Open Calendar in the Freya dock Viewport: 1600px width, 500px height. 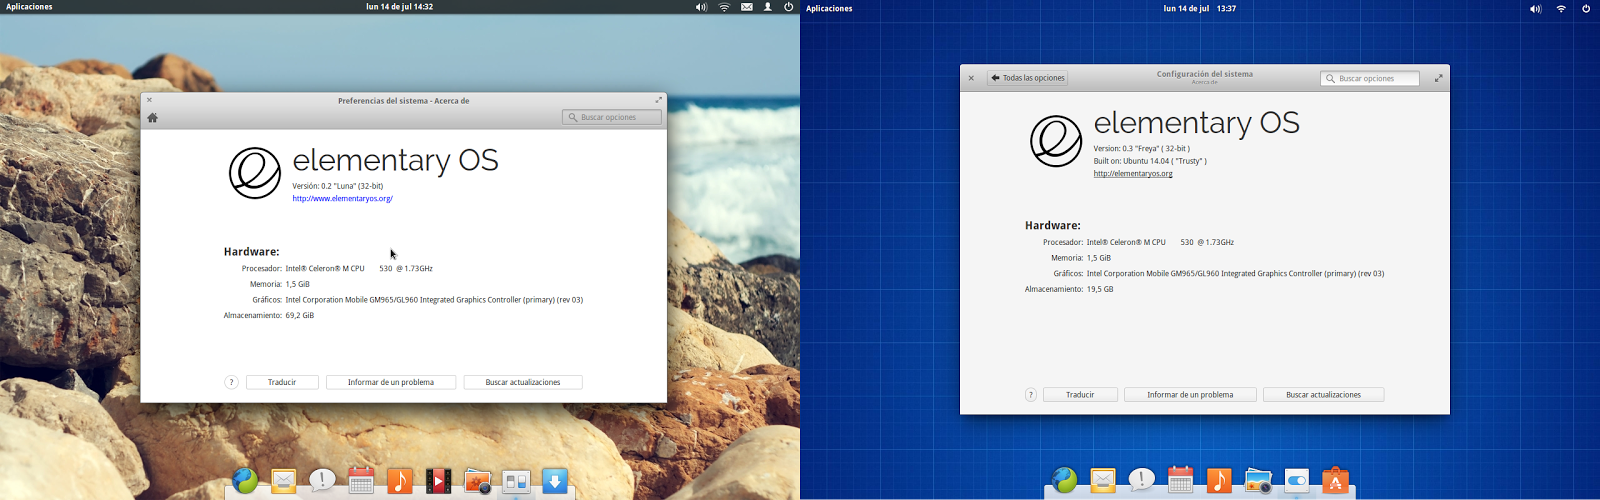1181,481
